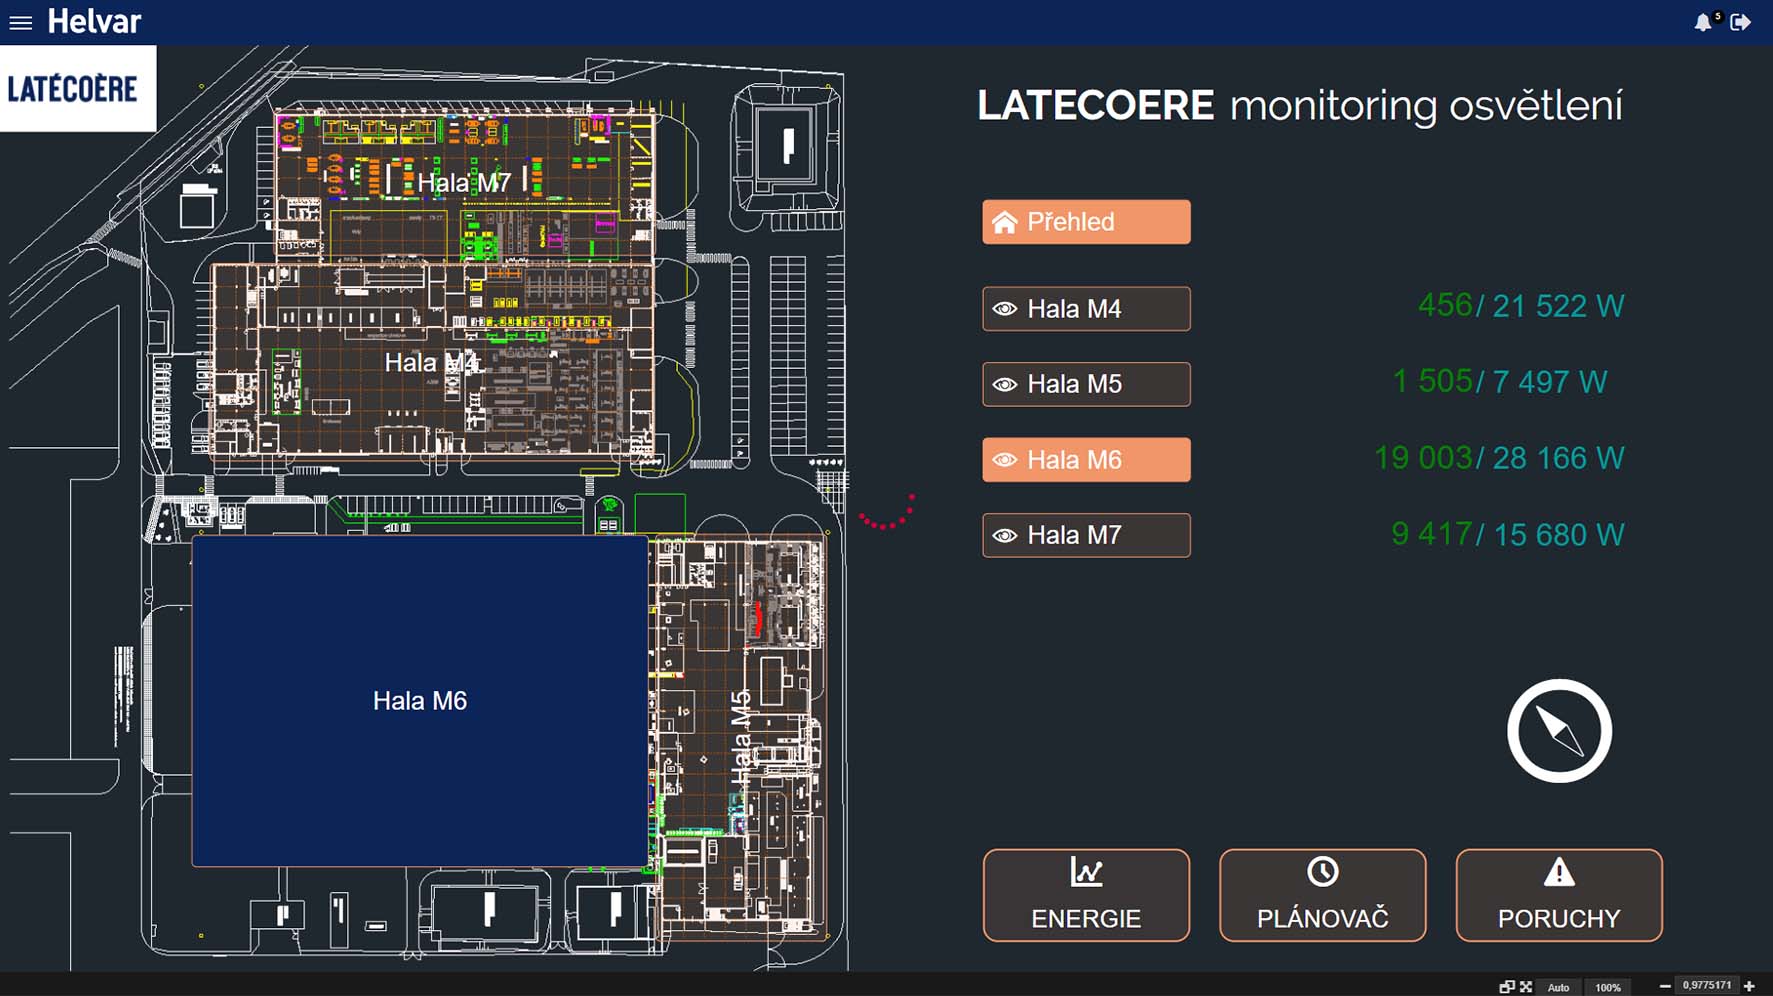This screenshot has height=996, width=1773.
Task: Open the PORUCHY faults panel
Action: 1558,895
